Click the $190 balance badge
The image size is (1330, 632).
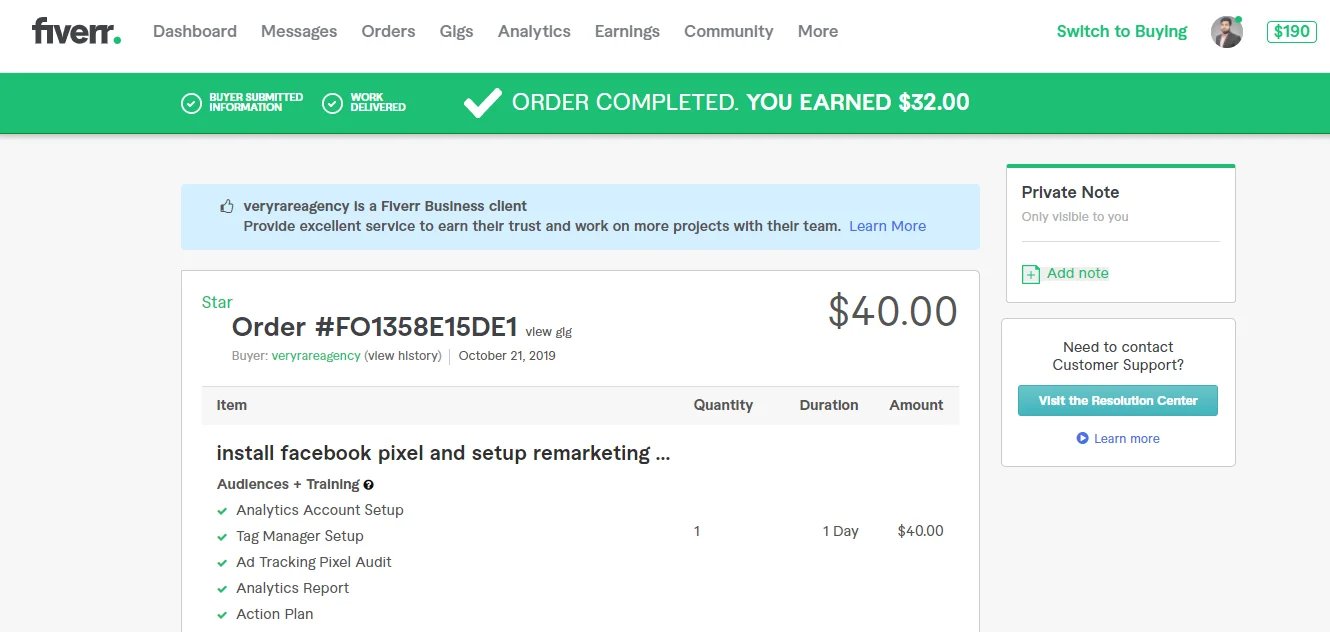[x=1291, y=32]
